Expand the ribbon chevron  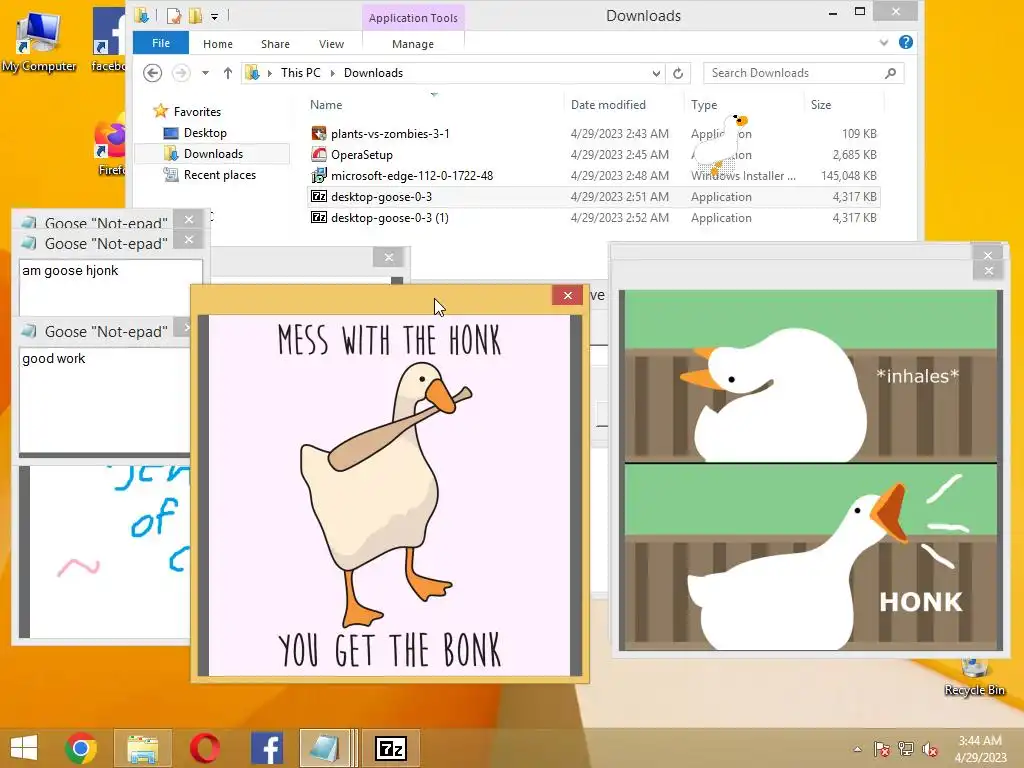click(x=884, y=42)
